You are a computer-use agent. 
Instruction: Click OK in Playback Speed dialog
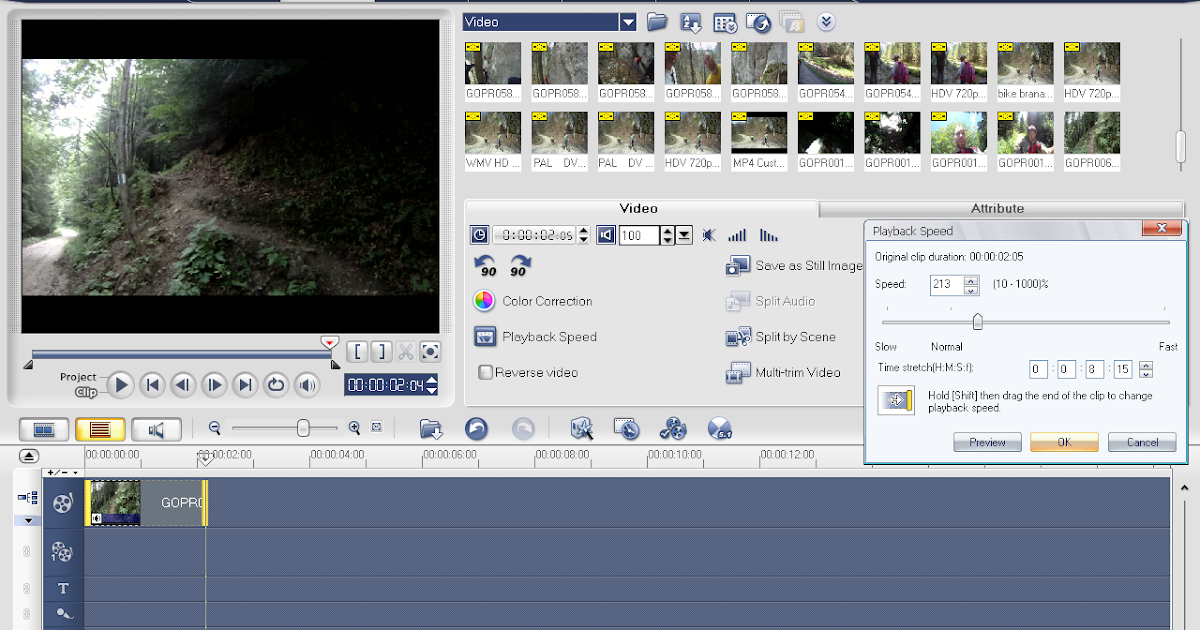[1063, 442]
